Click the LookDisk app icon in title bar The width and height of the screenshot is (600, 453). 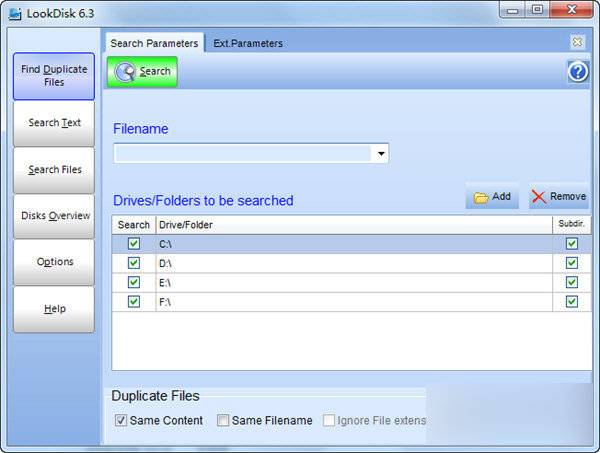coord(15,14)
